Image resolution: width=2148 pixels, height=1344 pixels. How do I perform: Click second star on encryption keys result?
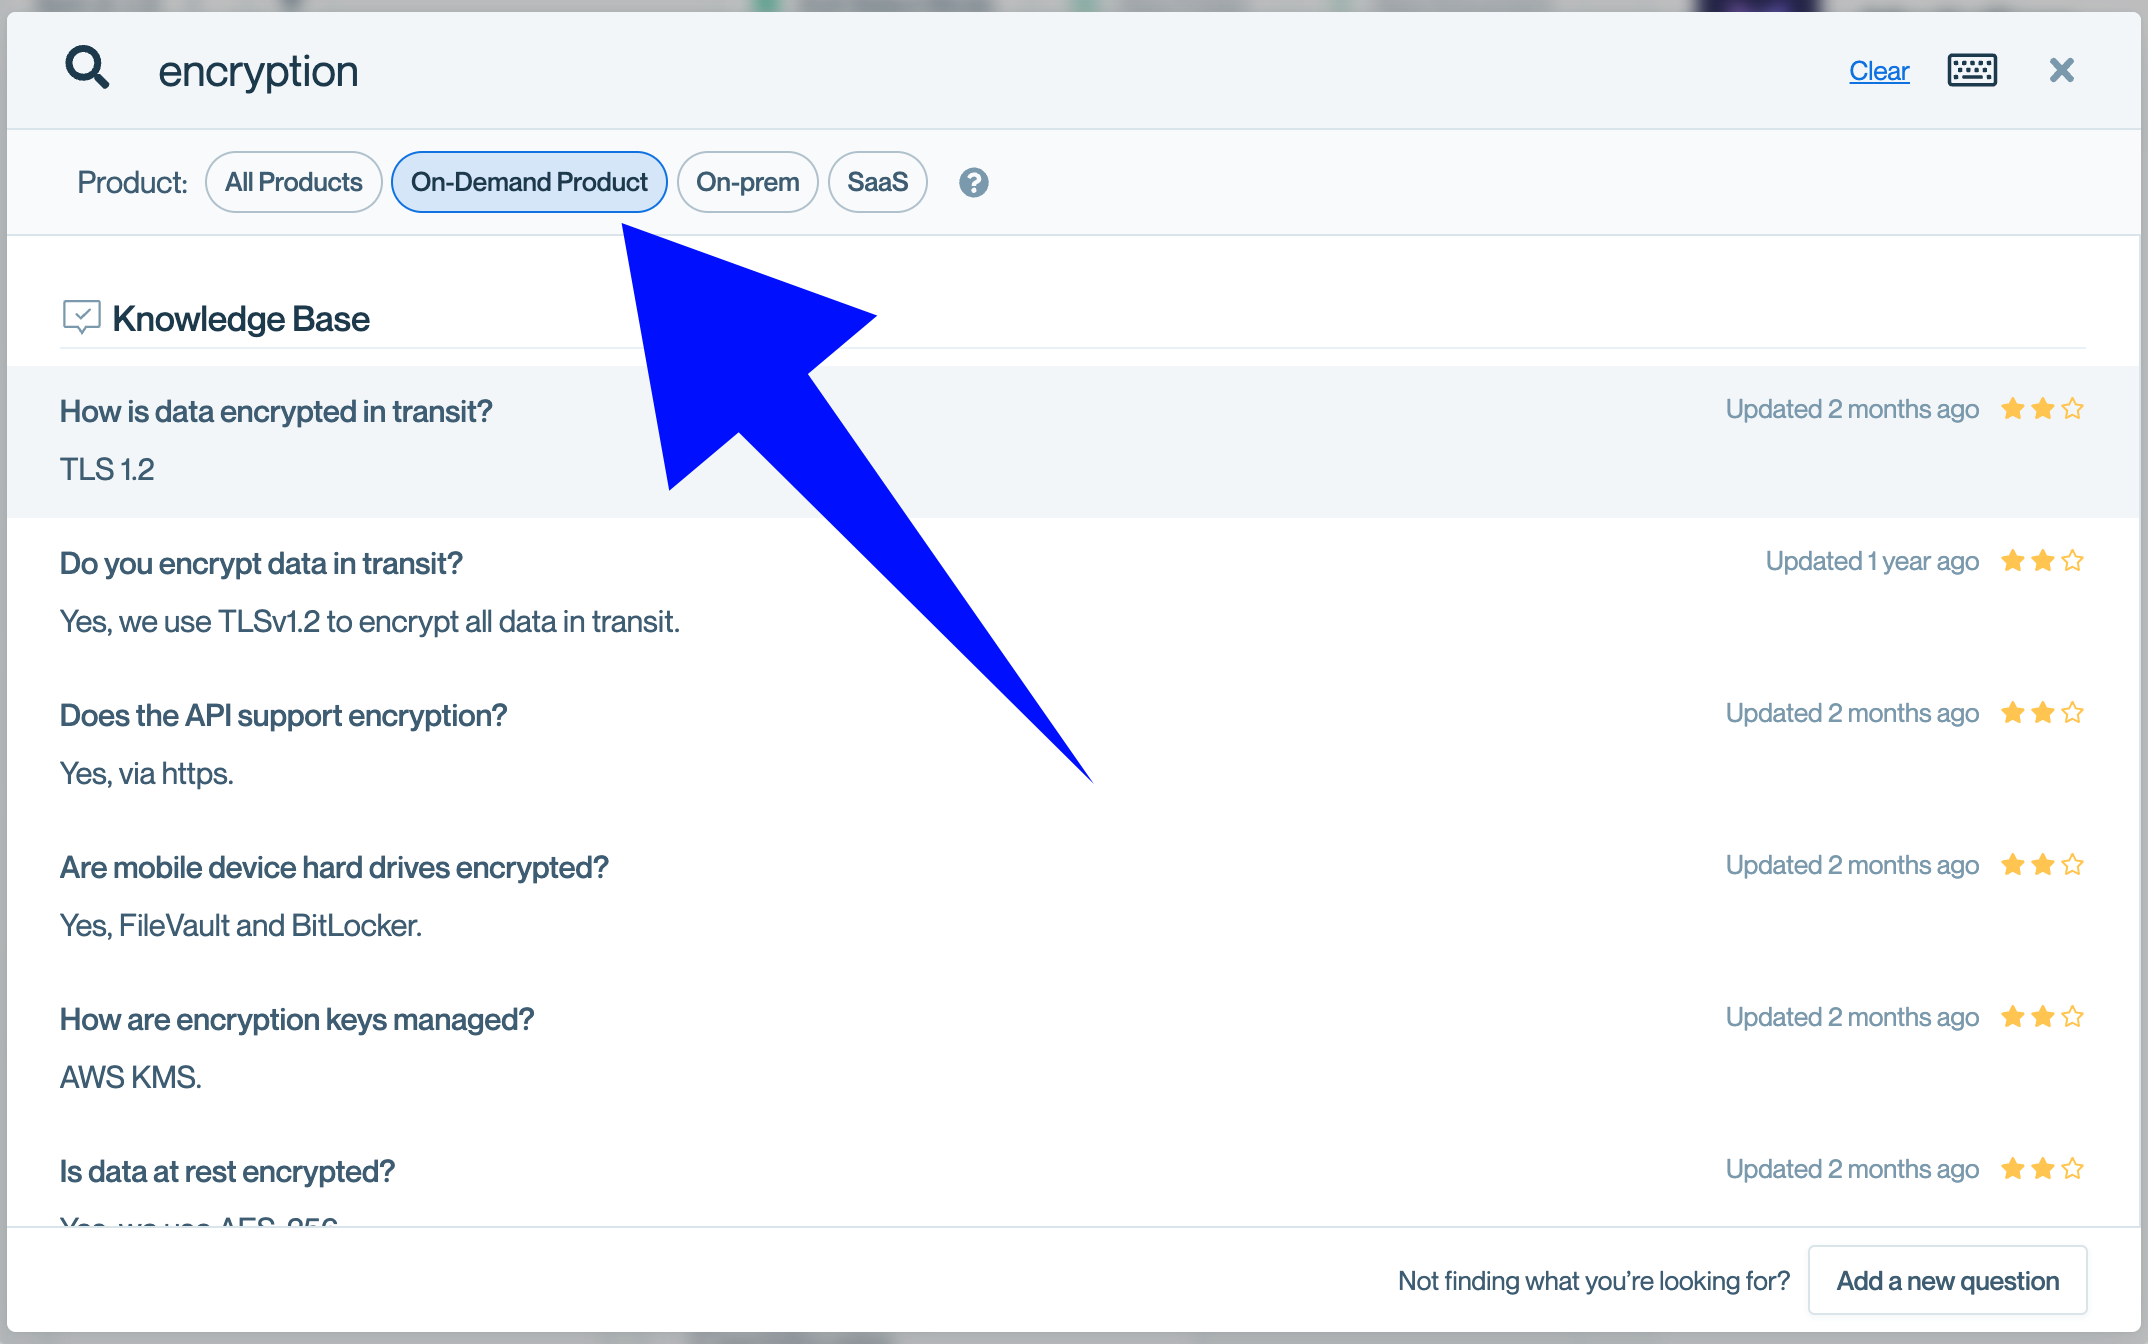(x=2042, y=1017)
